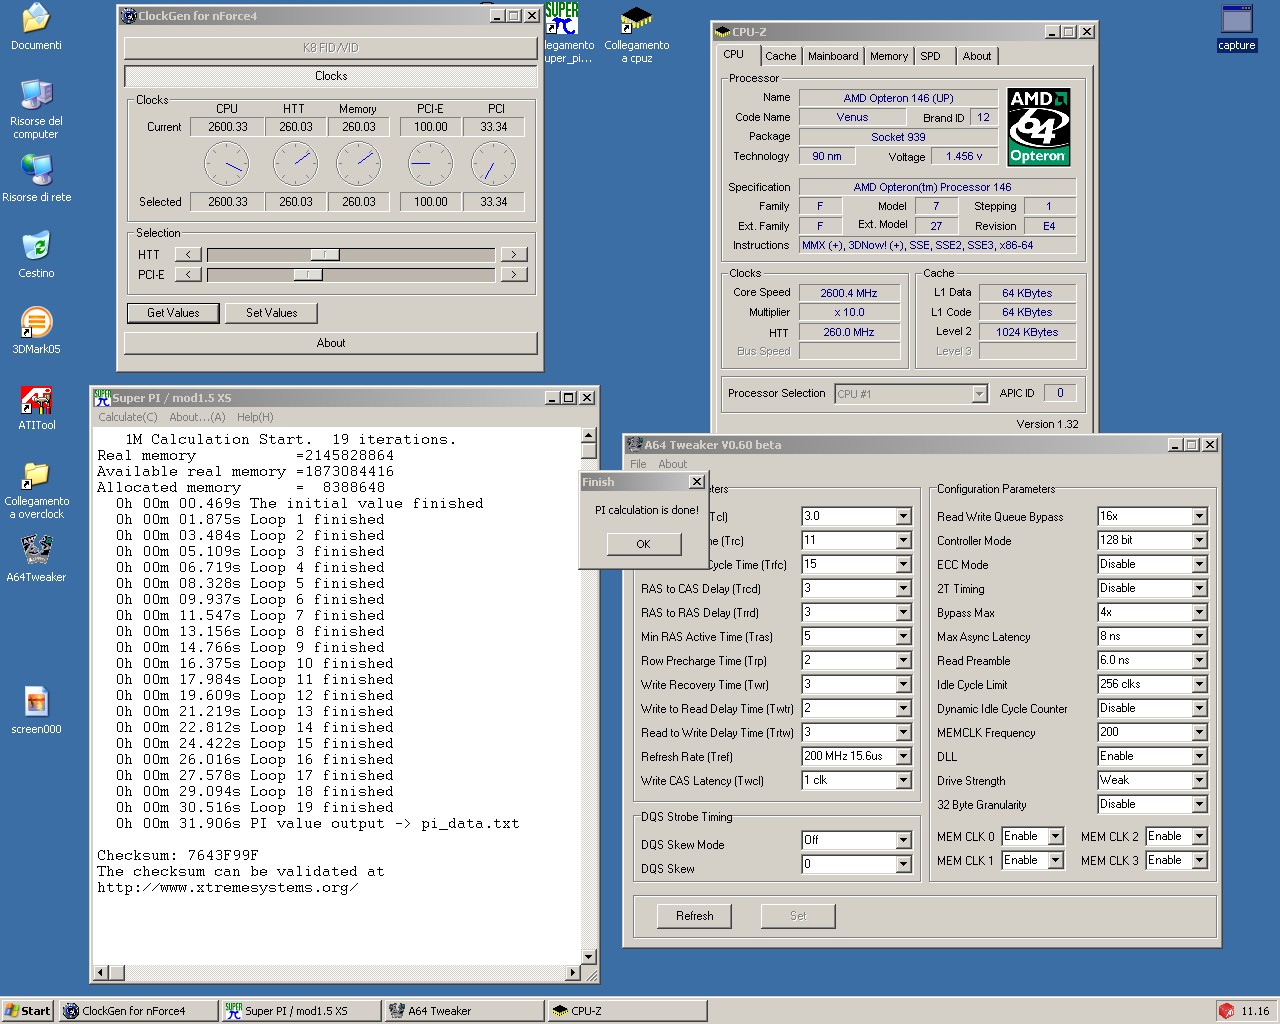1280x1024 pixels.
Task: Open the screen000 image file icon
Action: (x=36, y=710)
